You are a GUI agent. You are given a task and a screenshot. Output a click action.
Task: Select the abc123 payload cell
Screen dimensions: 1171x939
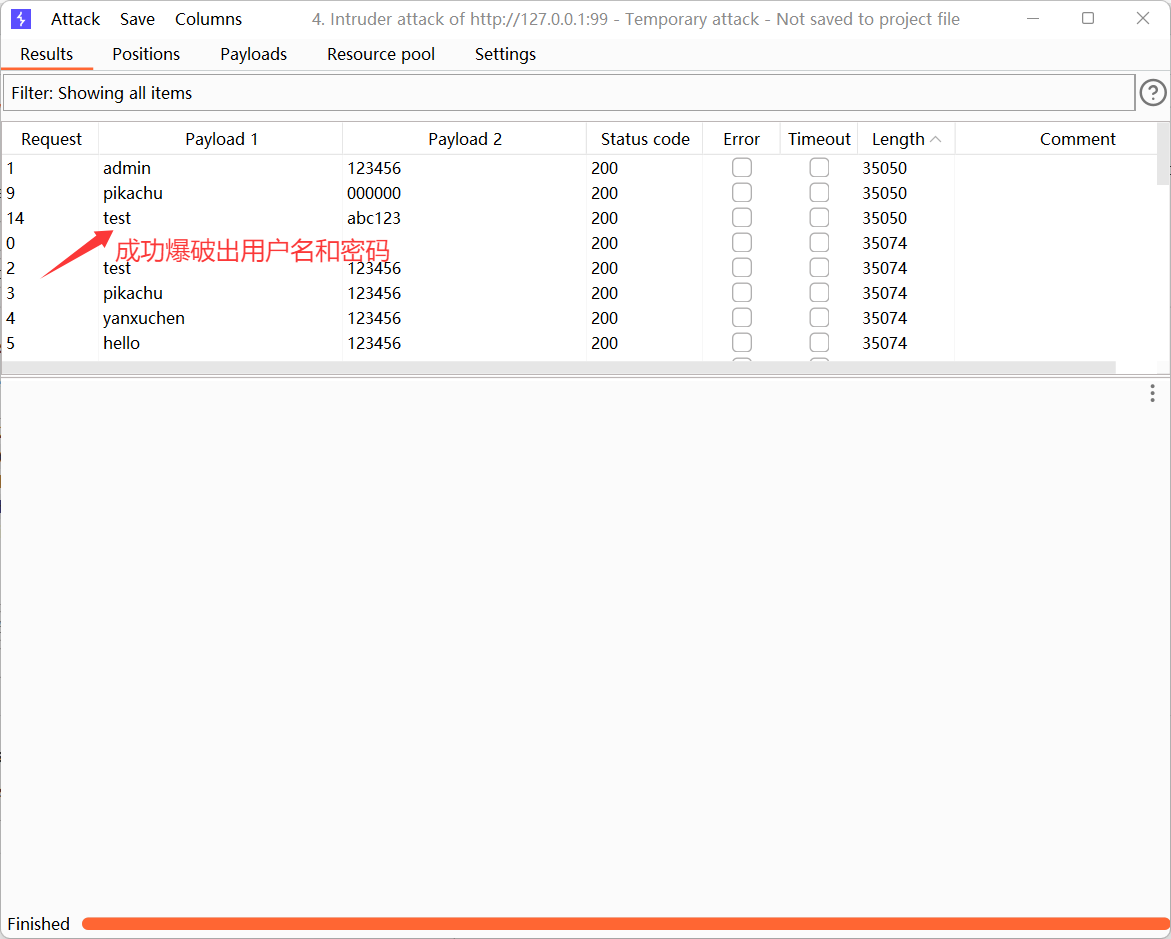click(465, 218)
